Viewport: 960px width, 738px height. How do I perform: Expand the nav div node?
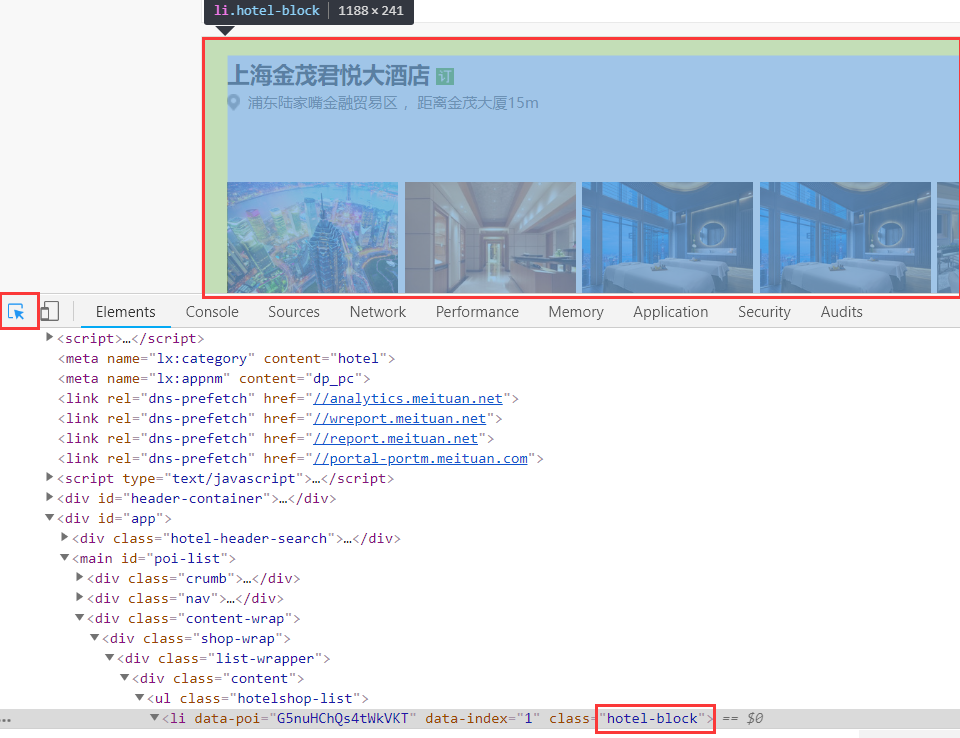pyautogui.click(x=79, y=597)
